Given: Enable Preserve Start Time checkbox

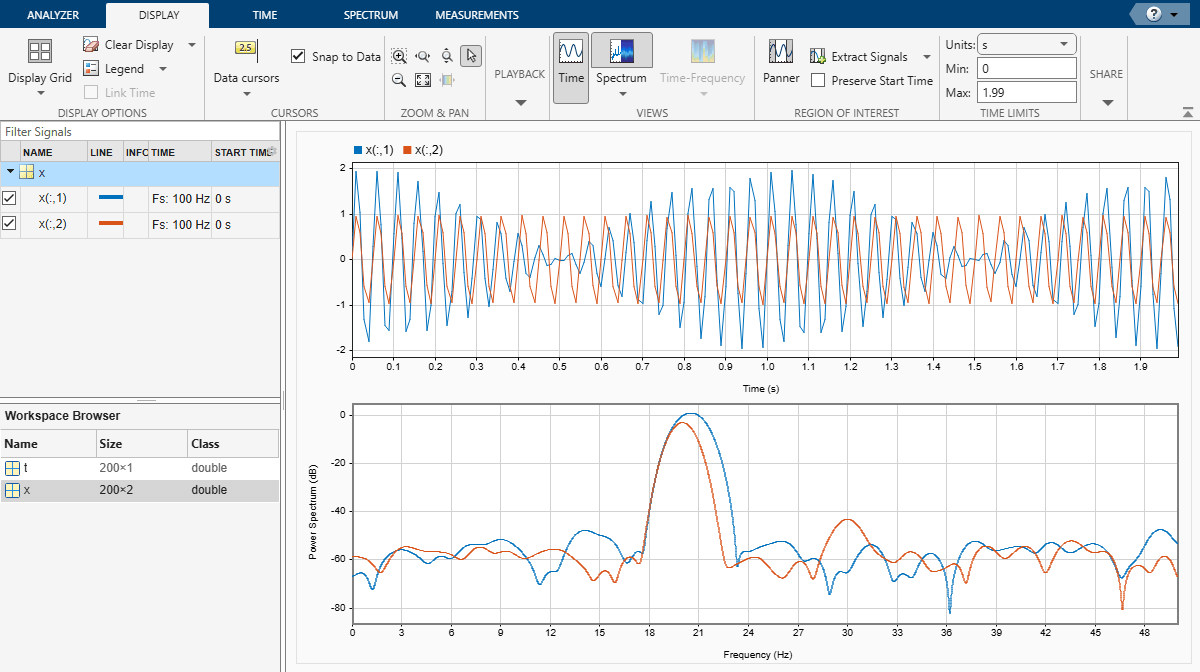Looking at the screenshot, I should coord(818,81).
